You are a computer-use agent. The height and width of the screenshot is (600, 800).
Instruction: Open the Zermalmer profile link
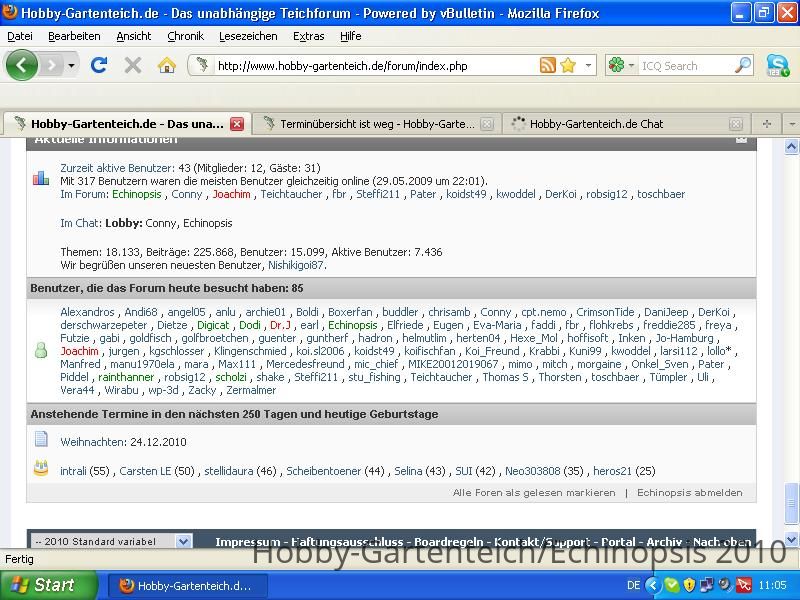251,390
